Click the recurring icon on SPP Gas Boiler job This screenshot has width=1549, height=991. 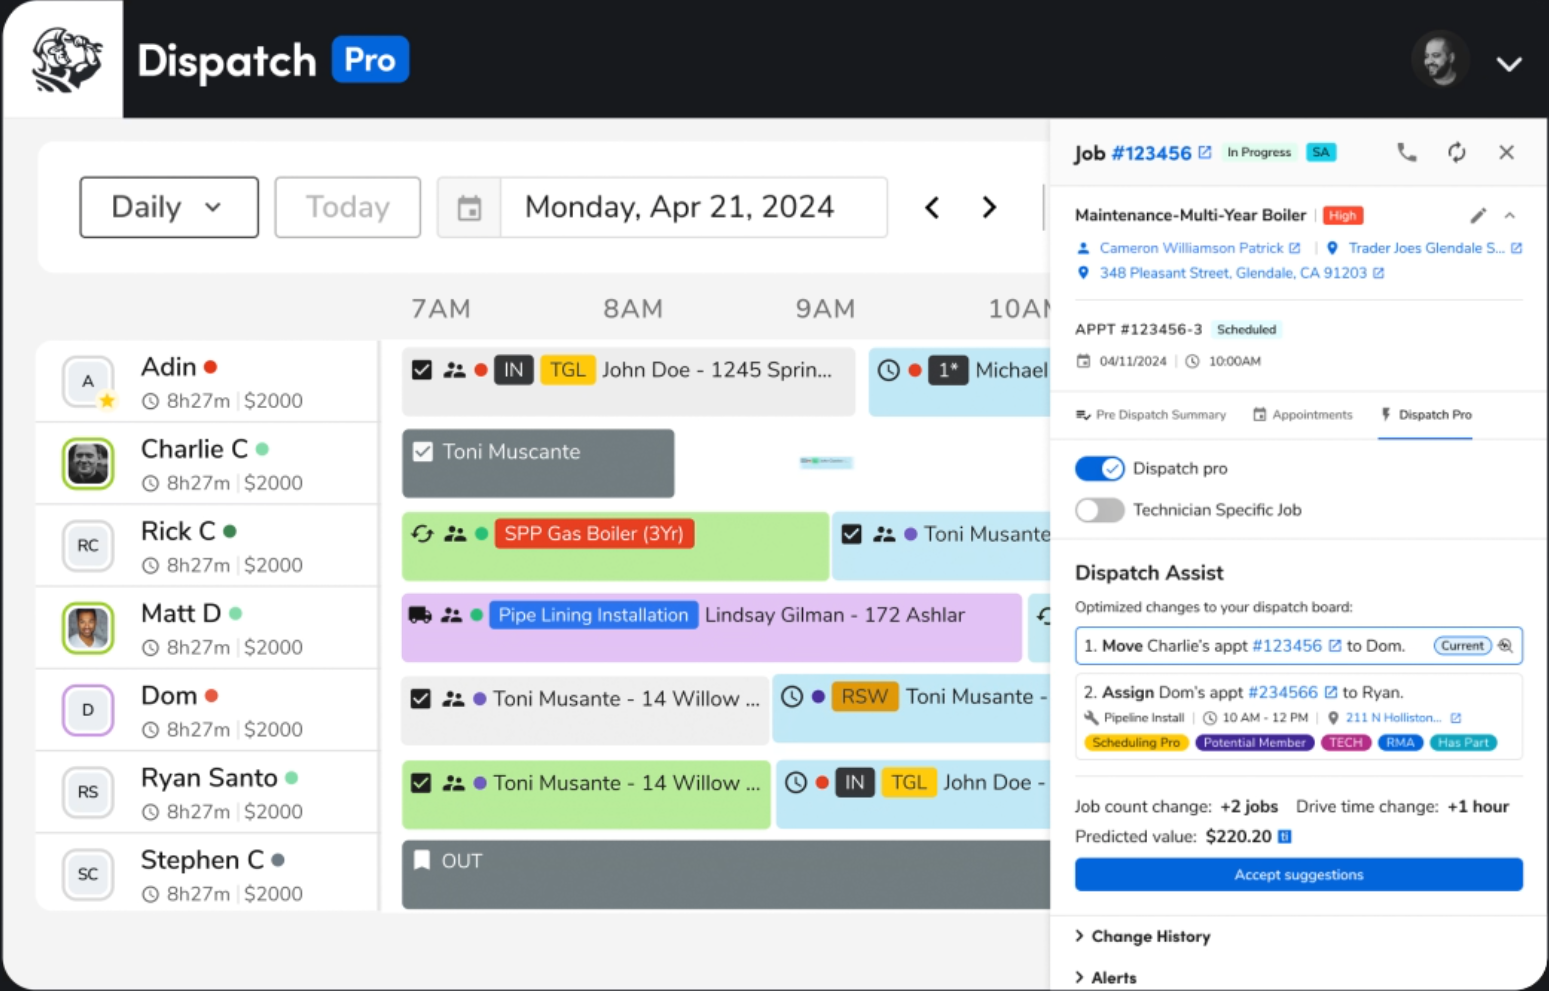click(422, 534)
